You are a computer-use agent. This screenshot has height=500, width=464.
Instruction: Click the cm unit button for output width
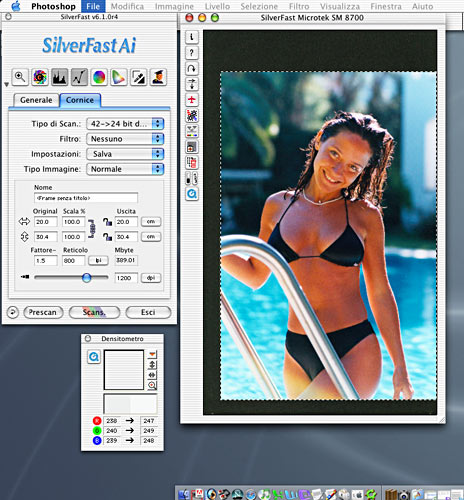[151, 222]
